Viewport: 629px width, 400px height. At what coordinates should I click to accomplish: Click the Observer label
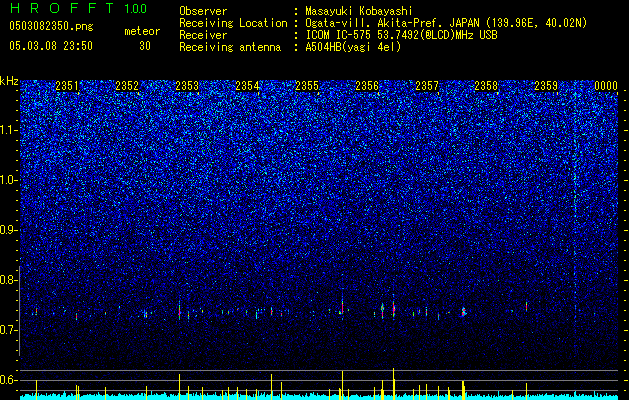point(203,11)
